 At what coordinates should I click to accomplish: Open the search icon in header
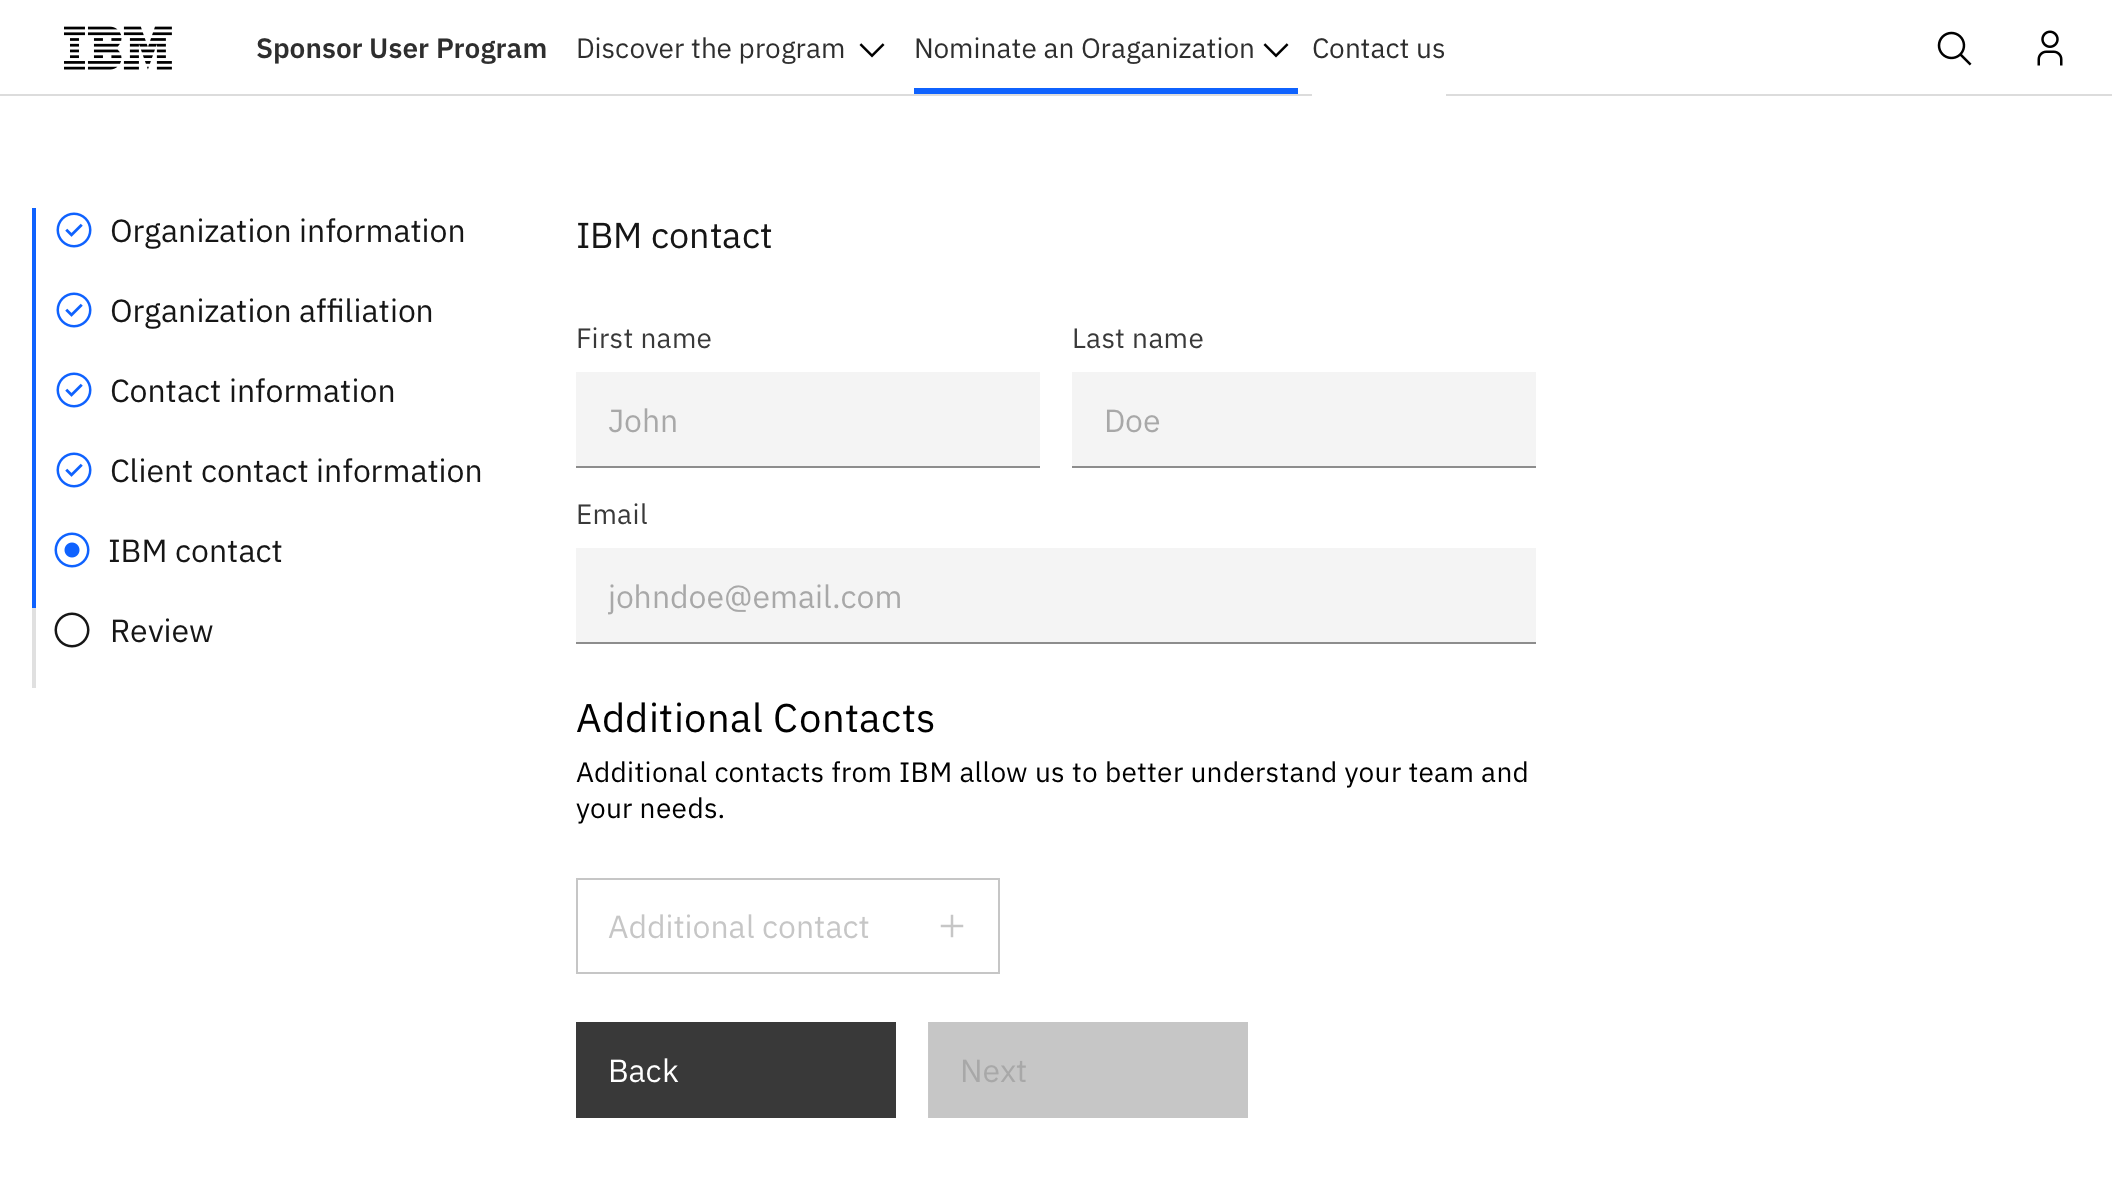[x=1953, y=48]
